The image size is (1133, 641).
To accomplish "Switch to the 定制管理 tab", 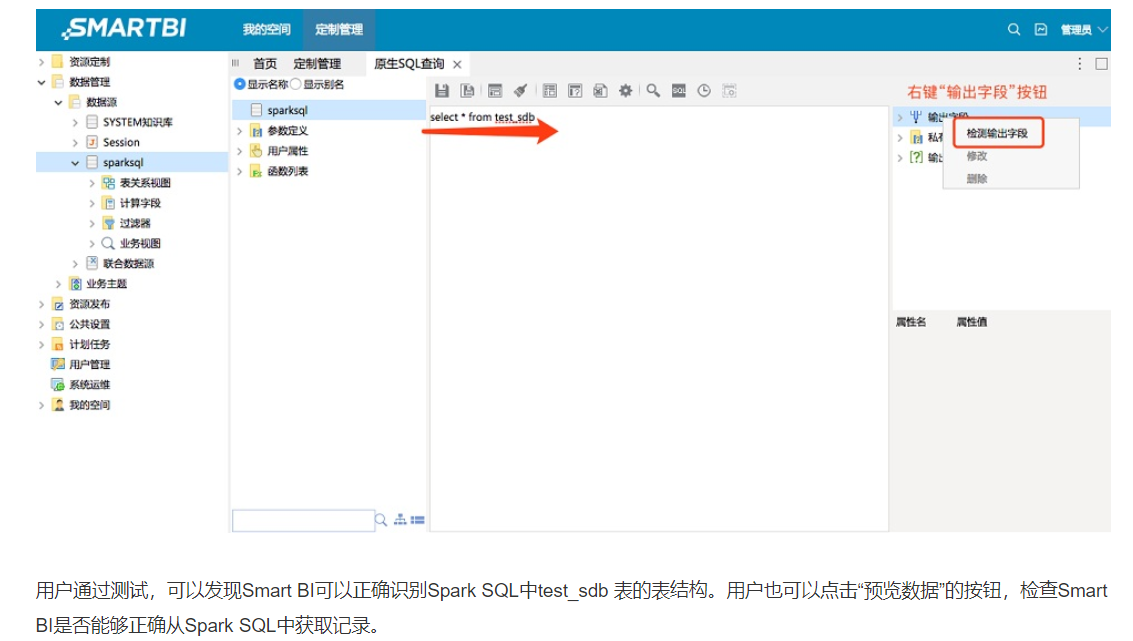I will click(x=317, y=64).
